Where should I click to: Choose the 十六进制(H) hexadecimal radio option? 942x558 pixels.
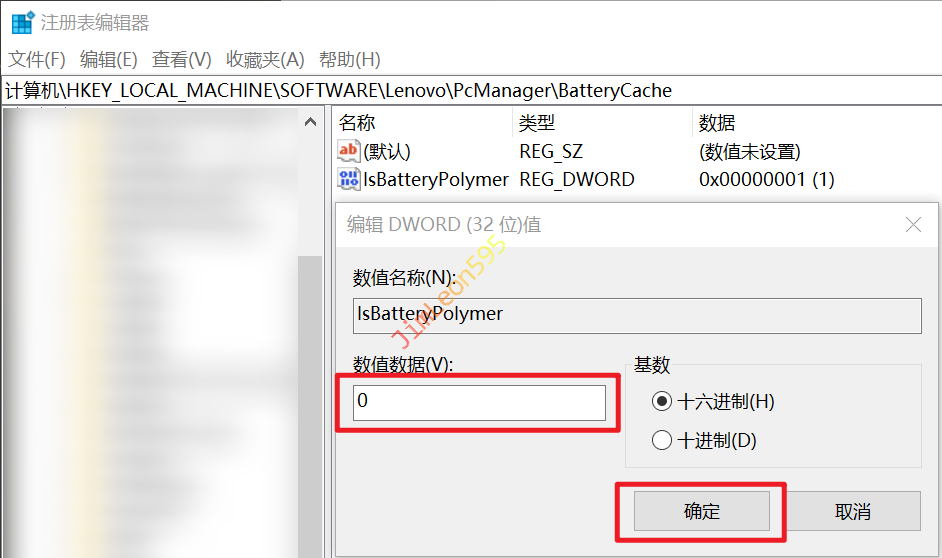click(x=661, y=402)
